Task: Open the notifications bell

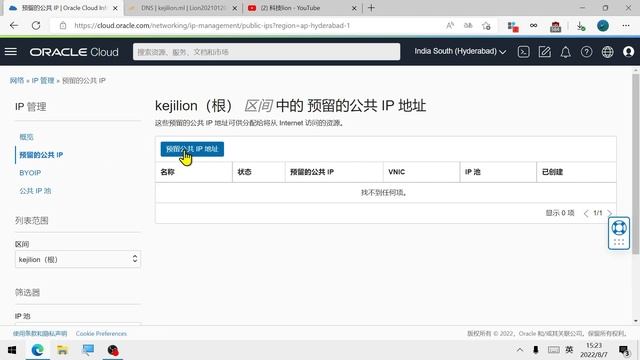Action: 565,52
